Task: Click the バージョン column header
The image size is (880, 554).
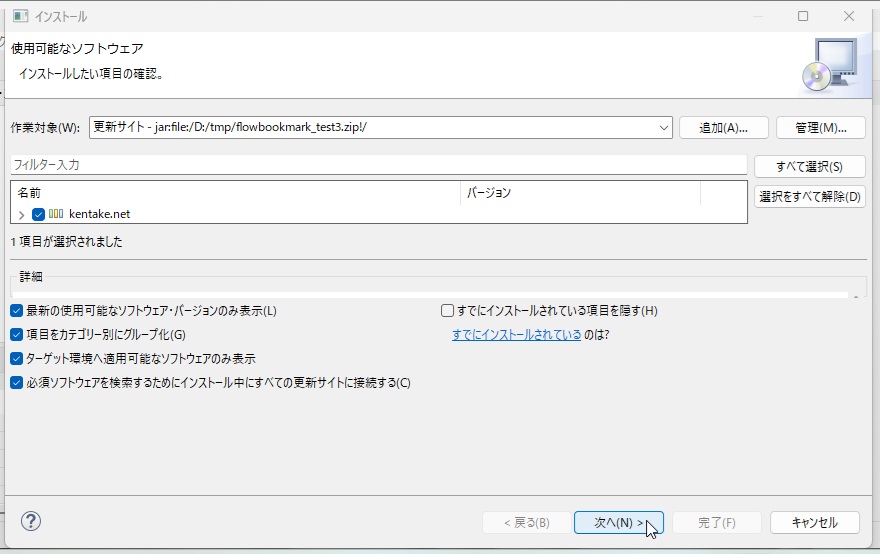Action: [580, 192]
